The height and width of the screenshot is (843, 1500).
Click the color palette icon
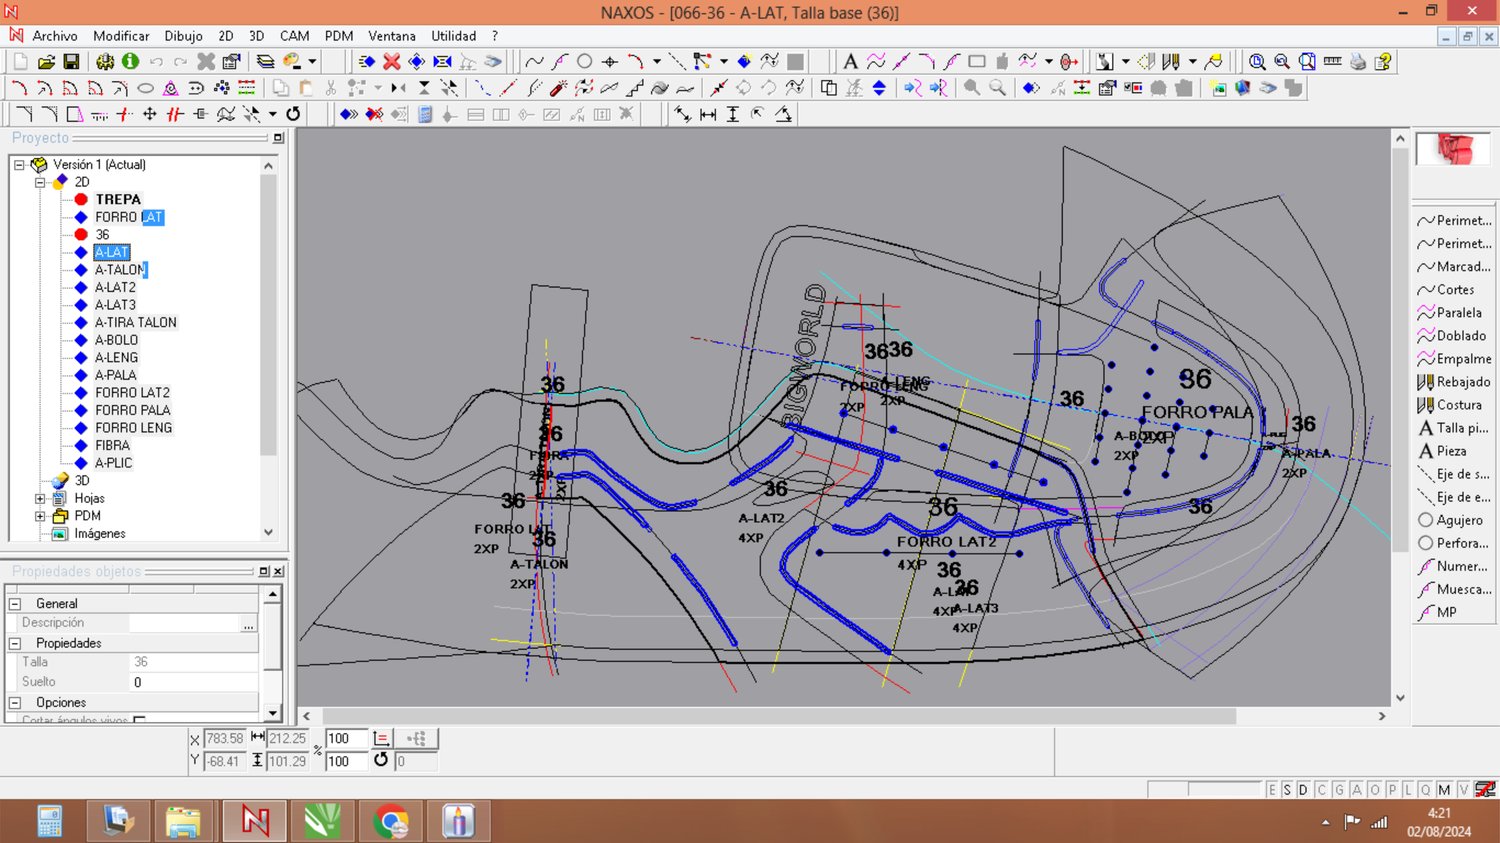(292, 62)
